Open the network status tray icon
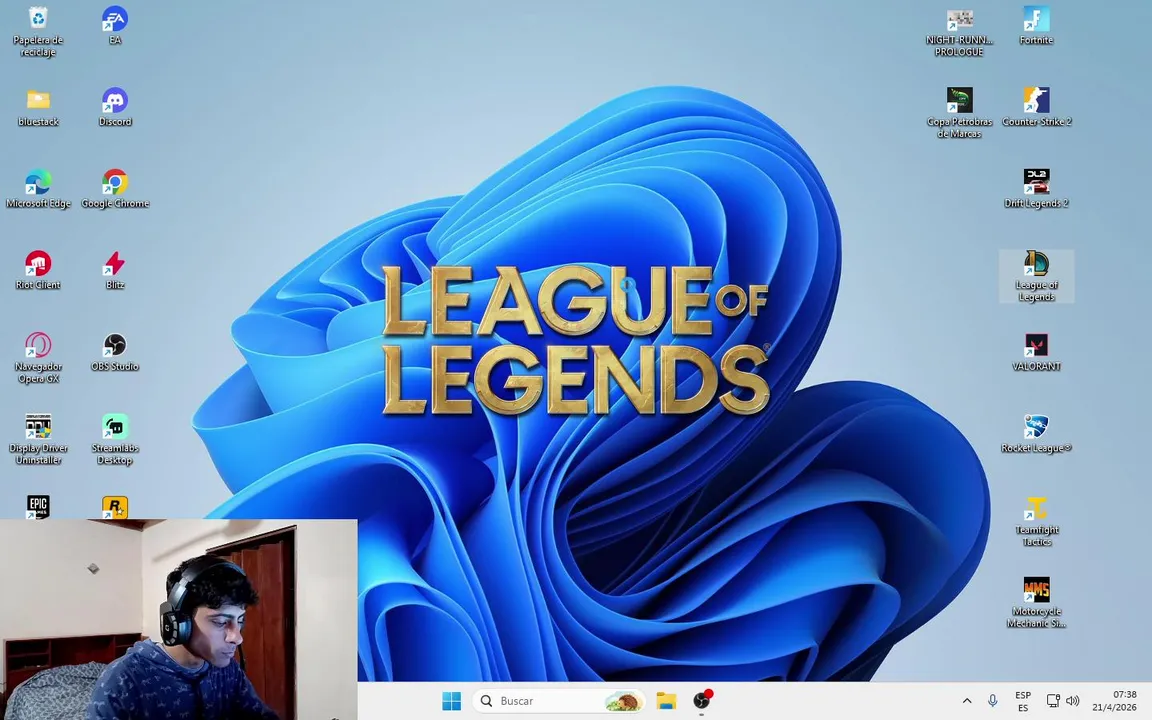This screenshot has width=1152, height=720. (1053, 701)
